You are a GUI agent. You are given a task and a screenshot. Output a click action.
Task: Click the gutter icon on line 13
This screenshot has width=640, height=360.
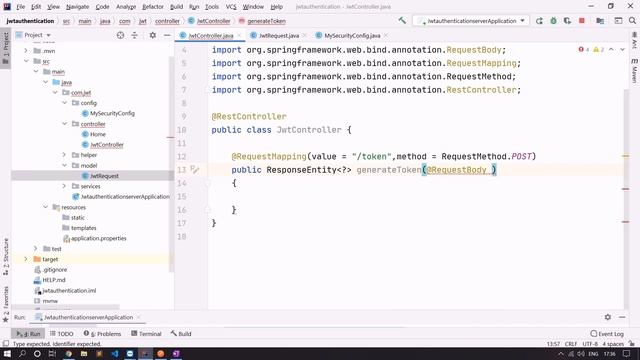point(194,169)
